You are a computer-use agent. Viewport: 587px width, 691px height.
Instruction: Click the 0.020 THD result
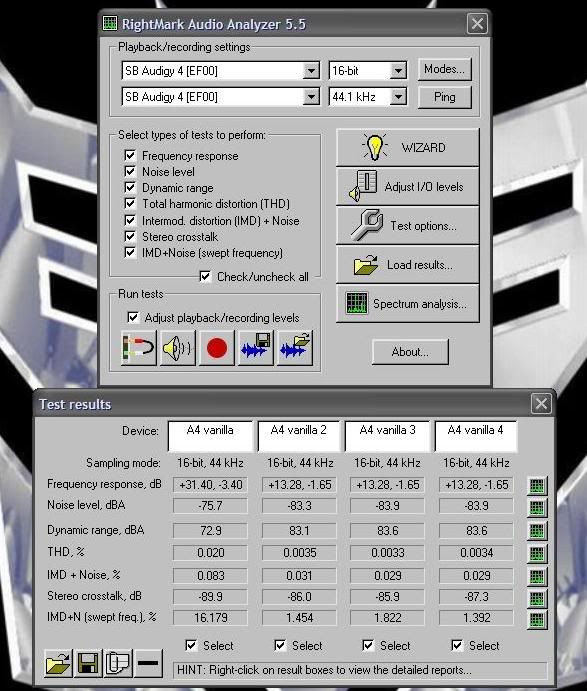coord(211,553)
